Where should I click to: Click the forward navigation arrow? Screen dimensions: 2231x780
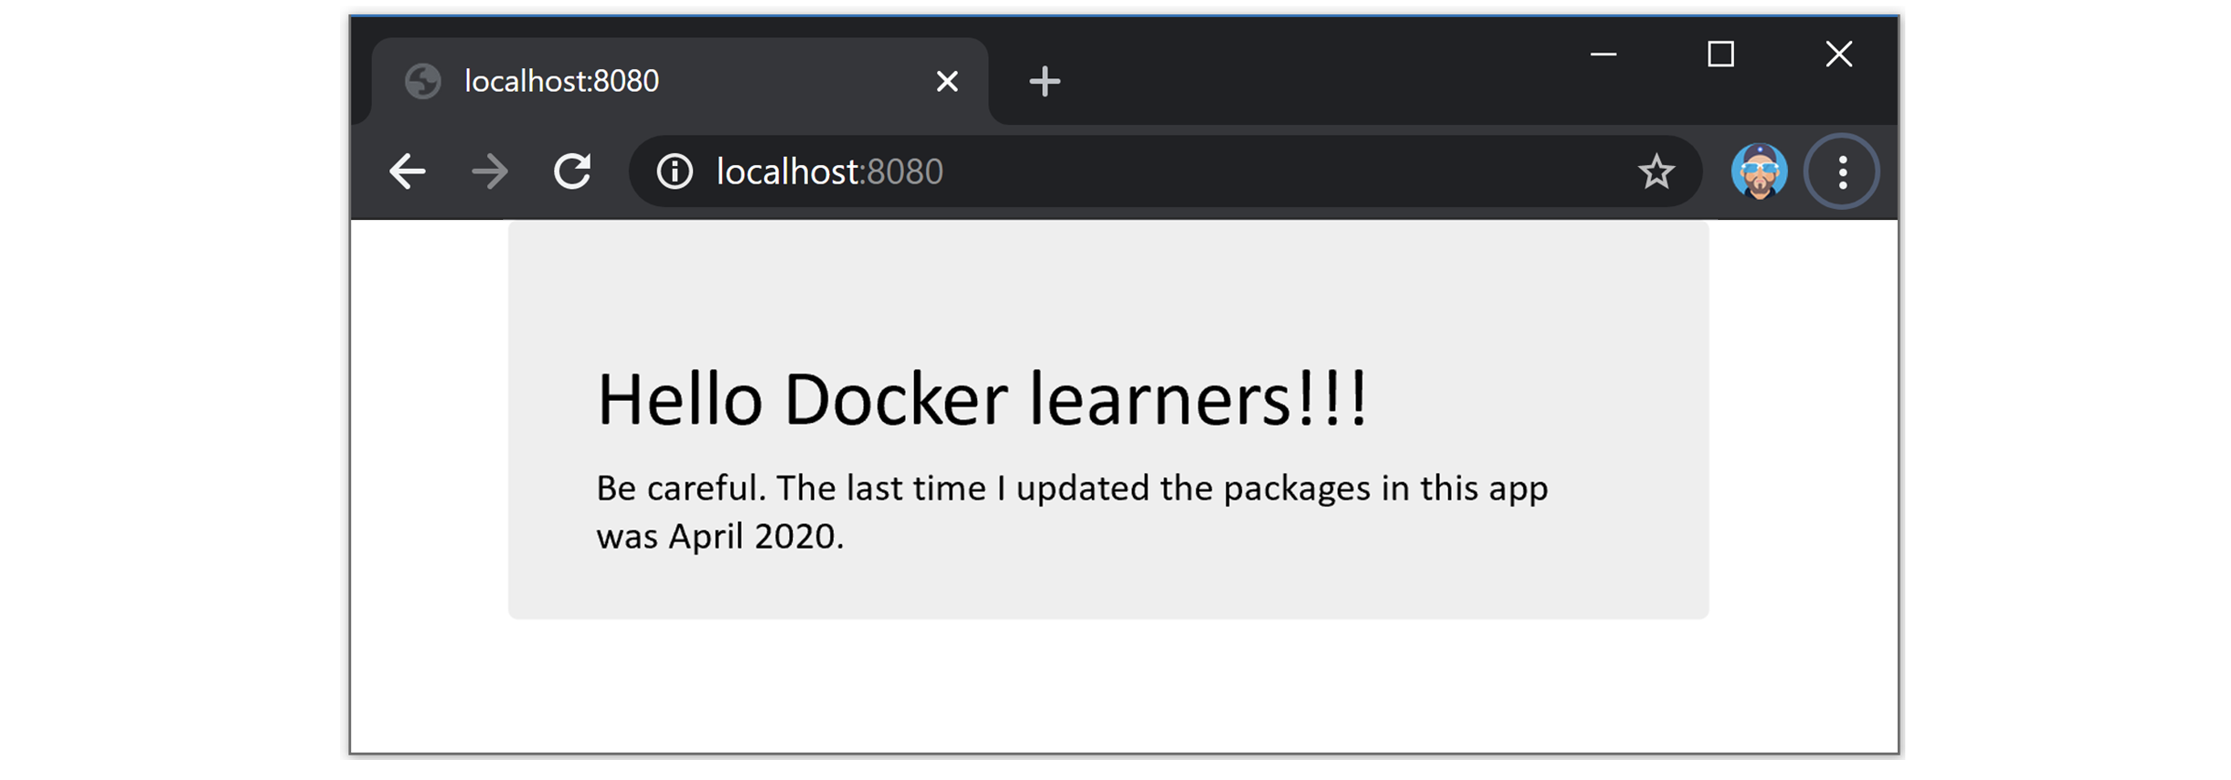[489, 172]
